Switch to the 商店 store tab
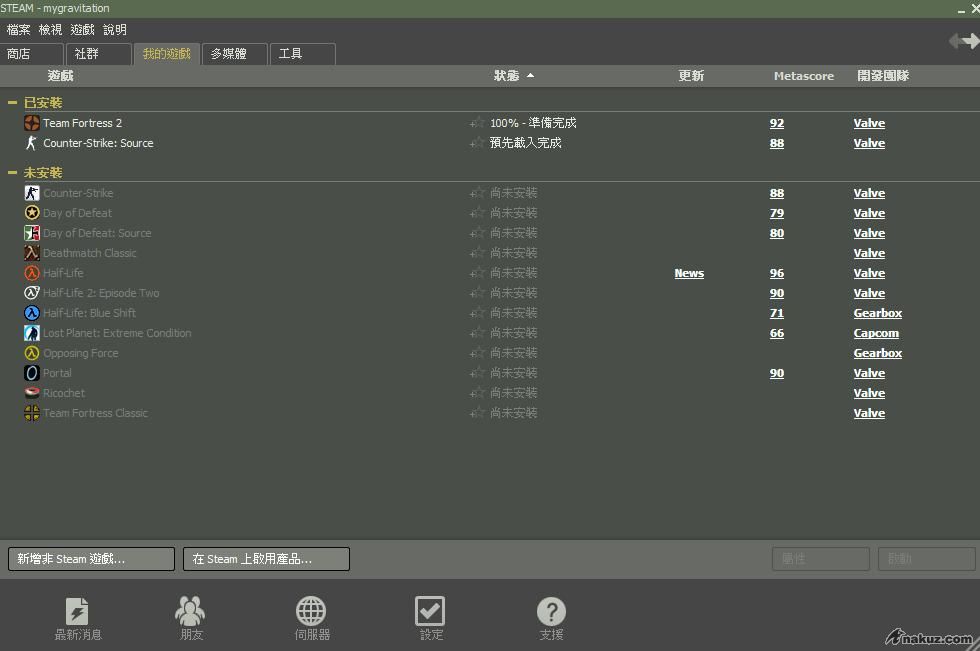Image resolution: width=980 pixels, height=651 pixels. (32, 54)
